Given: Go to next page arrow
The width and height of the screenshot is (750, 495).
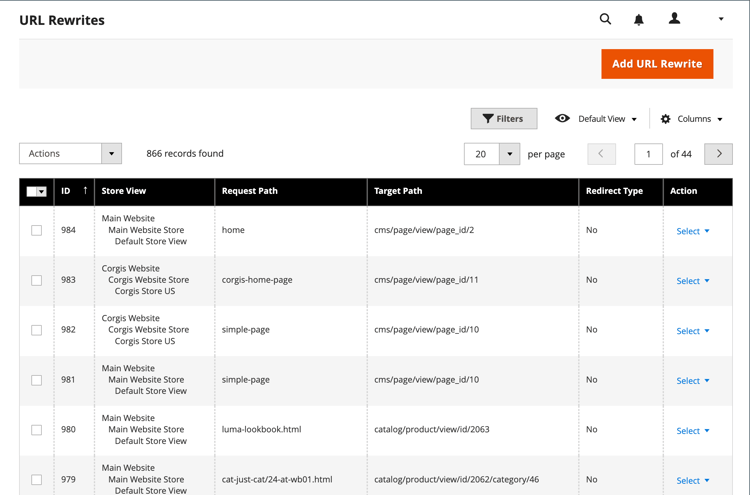Looking at the screenshot, I should [718, 154].
